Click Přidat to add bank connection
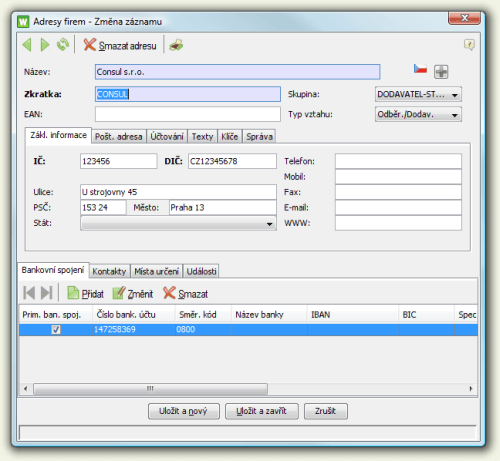Image resolution: width=500 pixels, height=461 pixels. (x=85, y=293)
